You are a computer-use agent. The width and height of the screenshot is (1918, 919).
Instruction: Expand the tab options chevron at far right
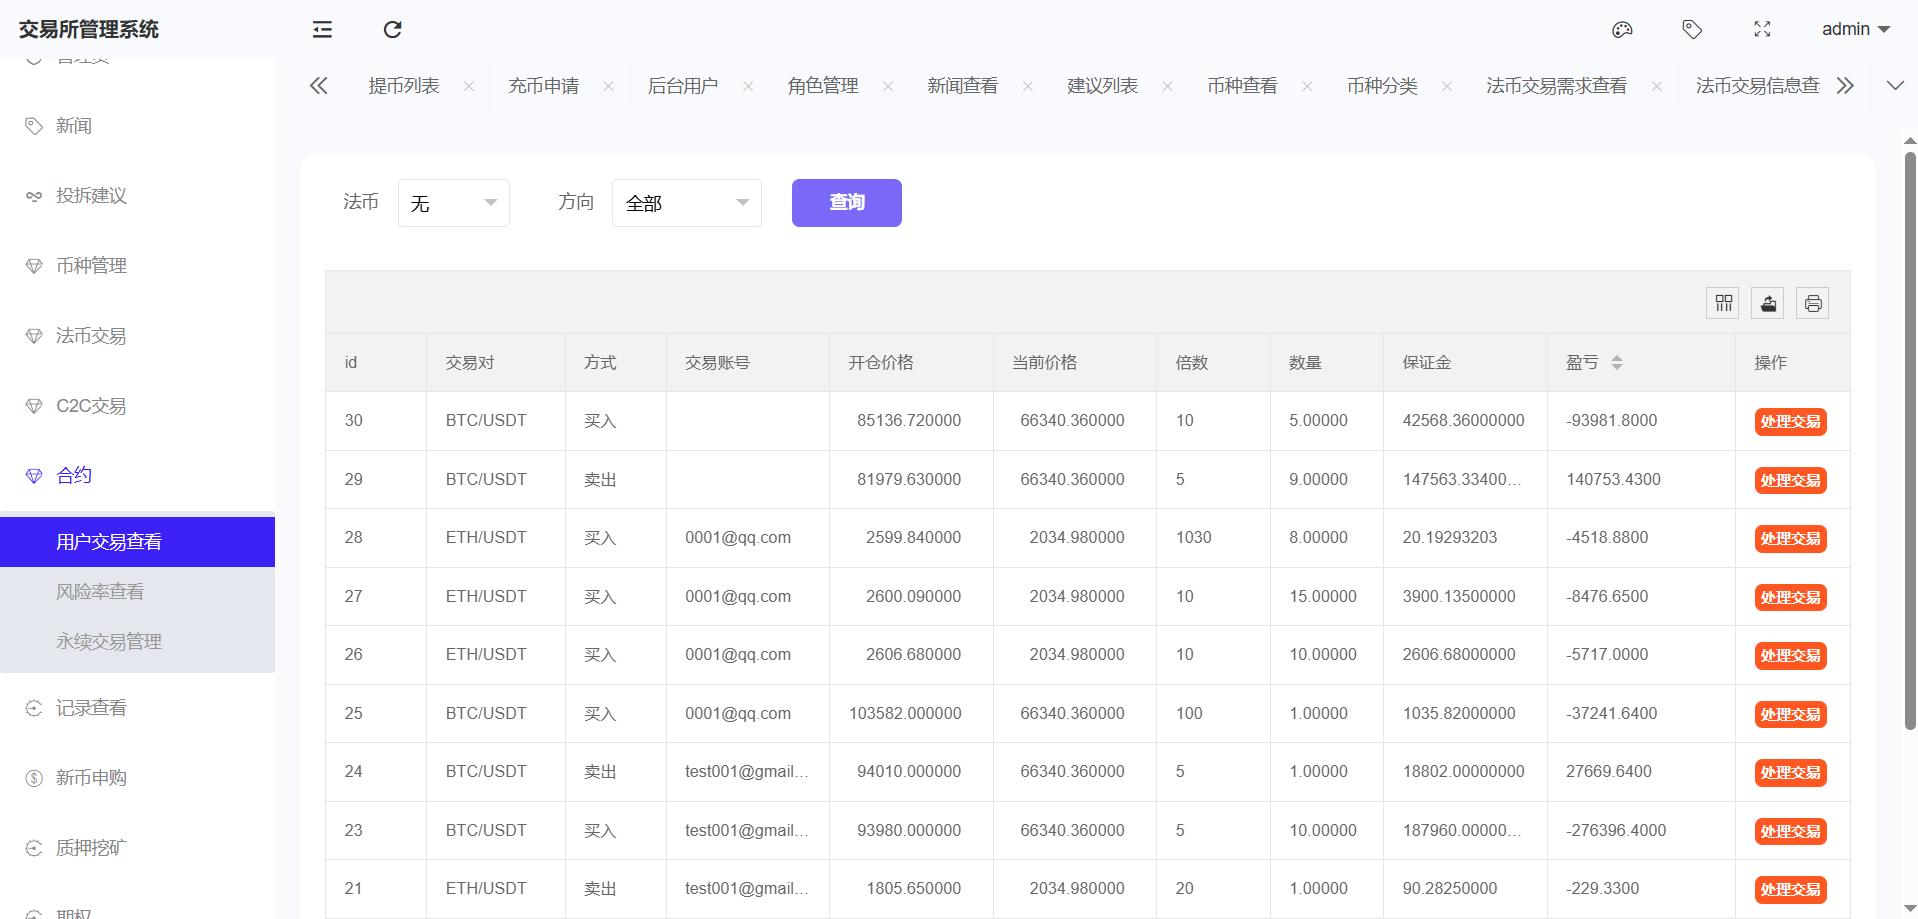tap(1895, 86)
